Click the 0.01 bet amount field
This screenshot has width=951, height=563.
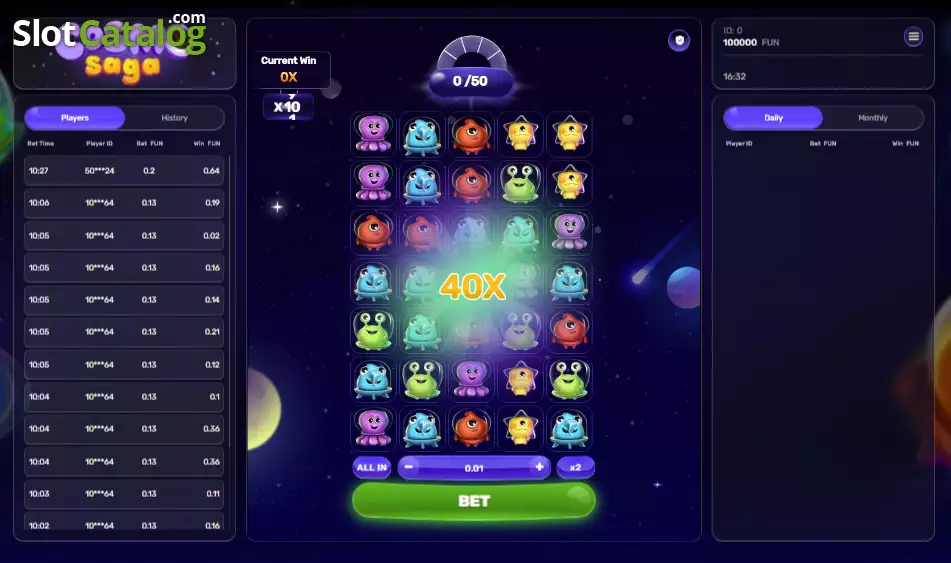(x=474, y=468)
